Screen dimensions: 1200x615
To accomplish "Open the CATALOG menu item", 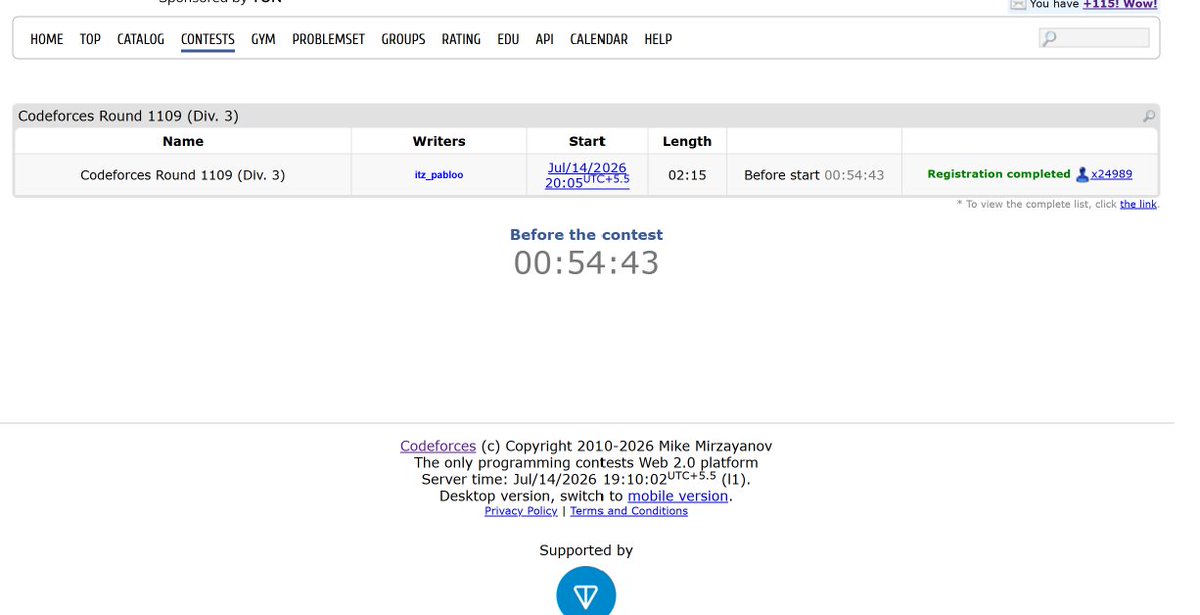I will (141, 39).
